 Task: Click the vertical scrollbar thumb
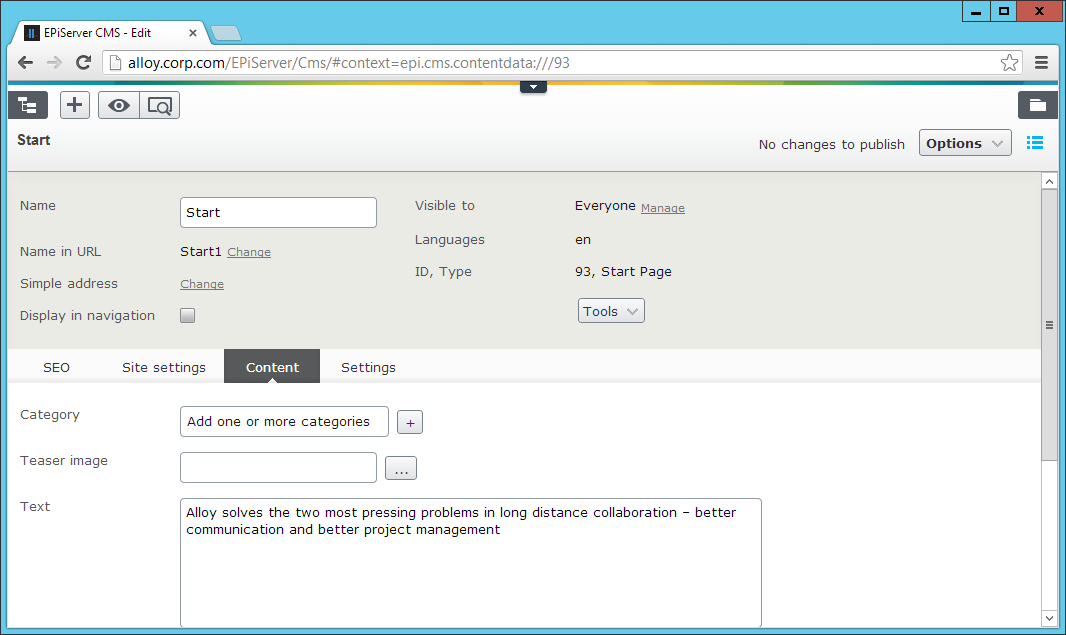pyautogui.click(x=1049, y=325)
